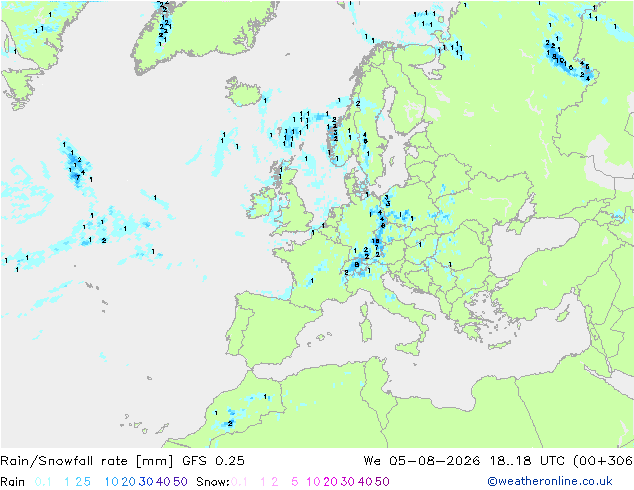Select the Rain legend value 5
The width and height of the screenshot is (634, 490).
[x=87, y=482]
